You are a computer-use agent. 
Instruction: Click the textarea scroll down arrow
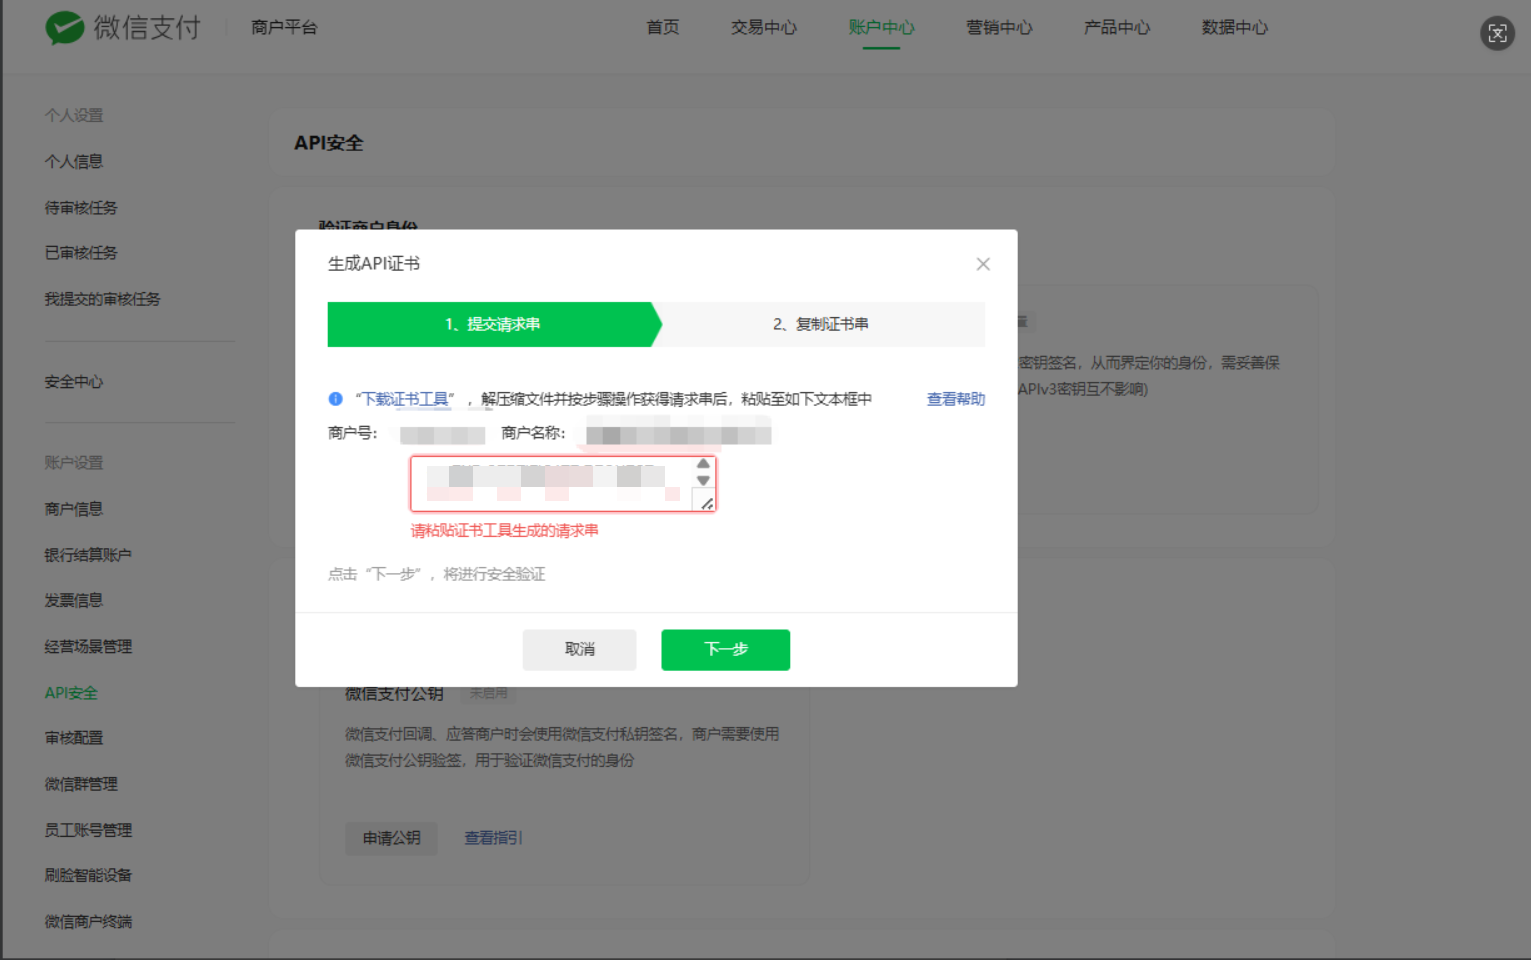pos(703,481)
